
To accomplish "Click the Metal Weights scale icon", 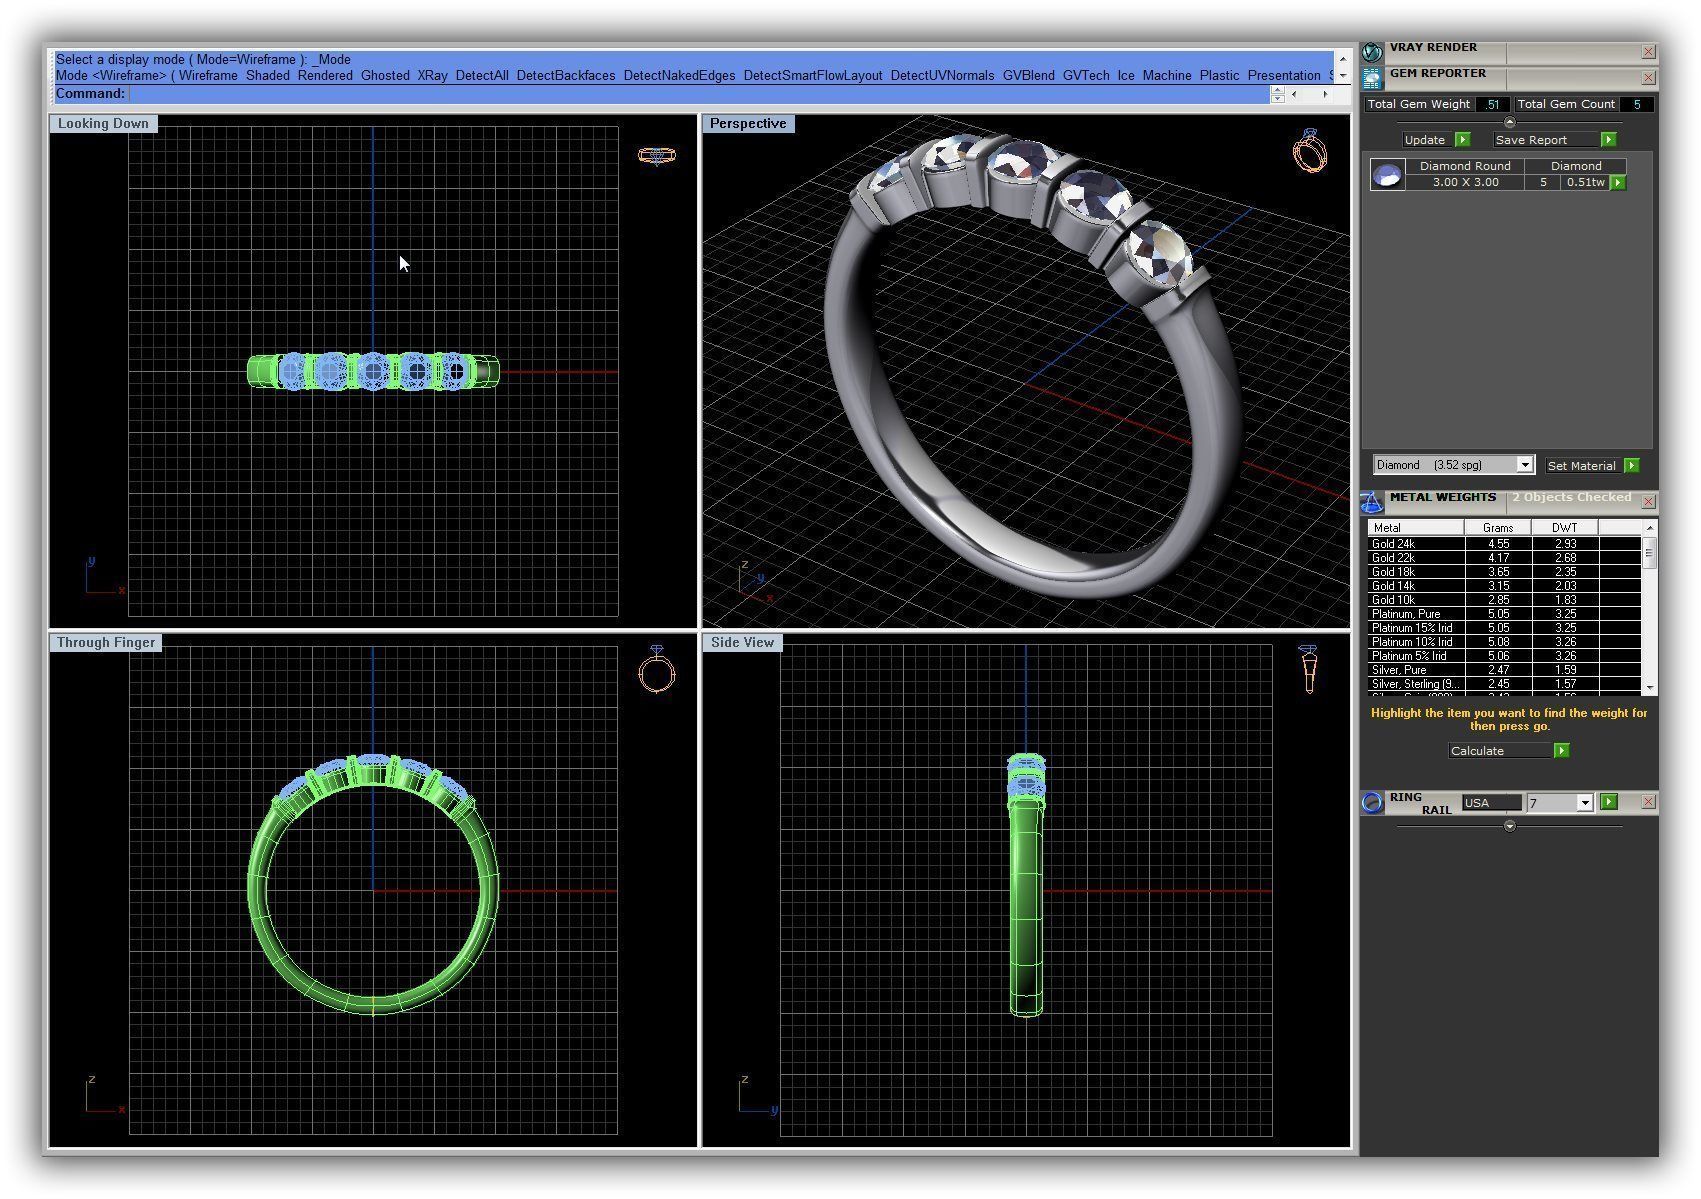I will pyautogui.click(x=1372, y=501).
